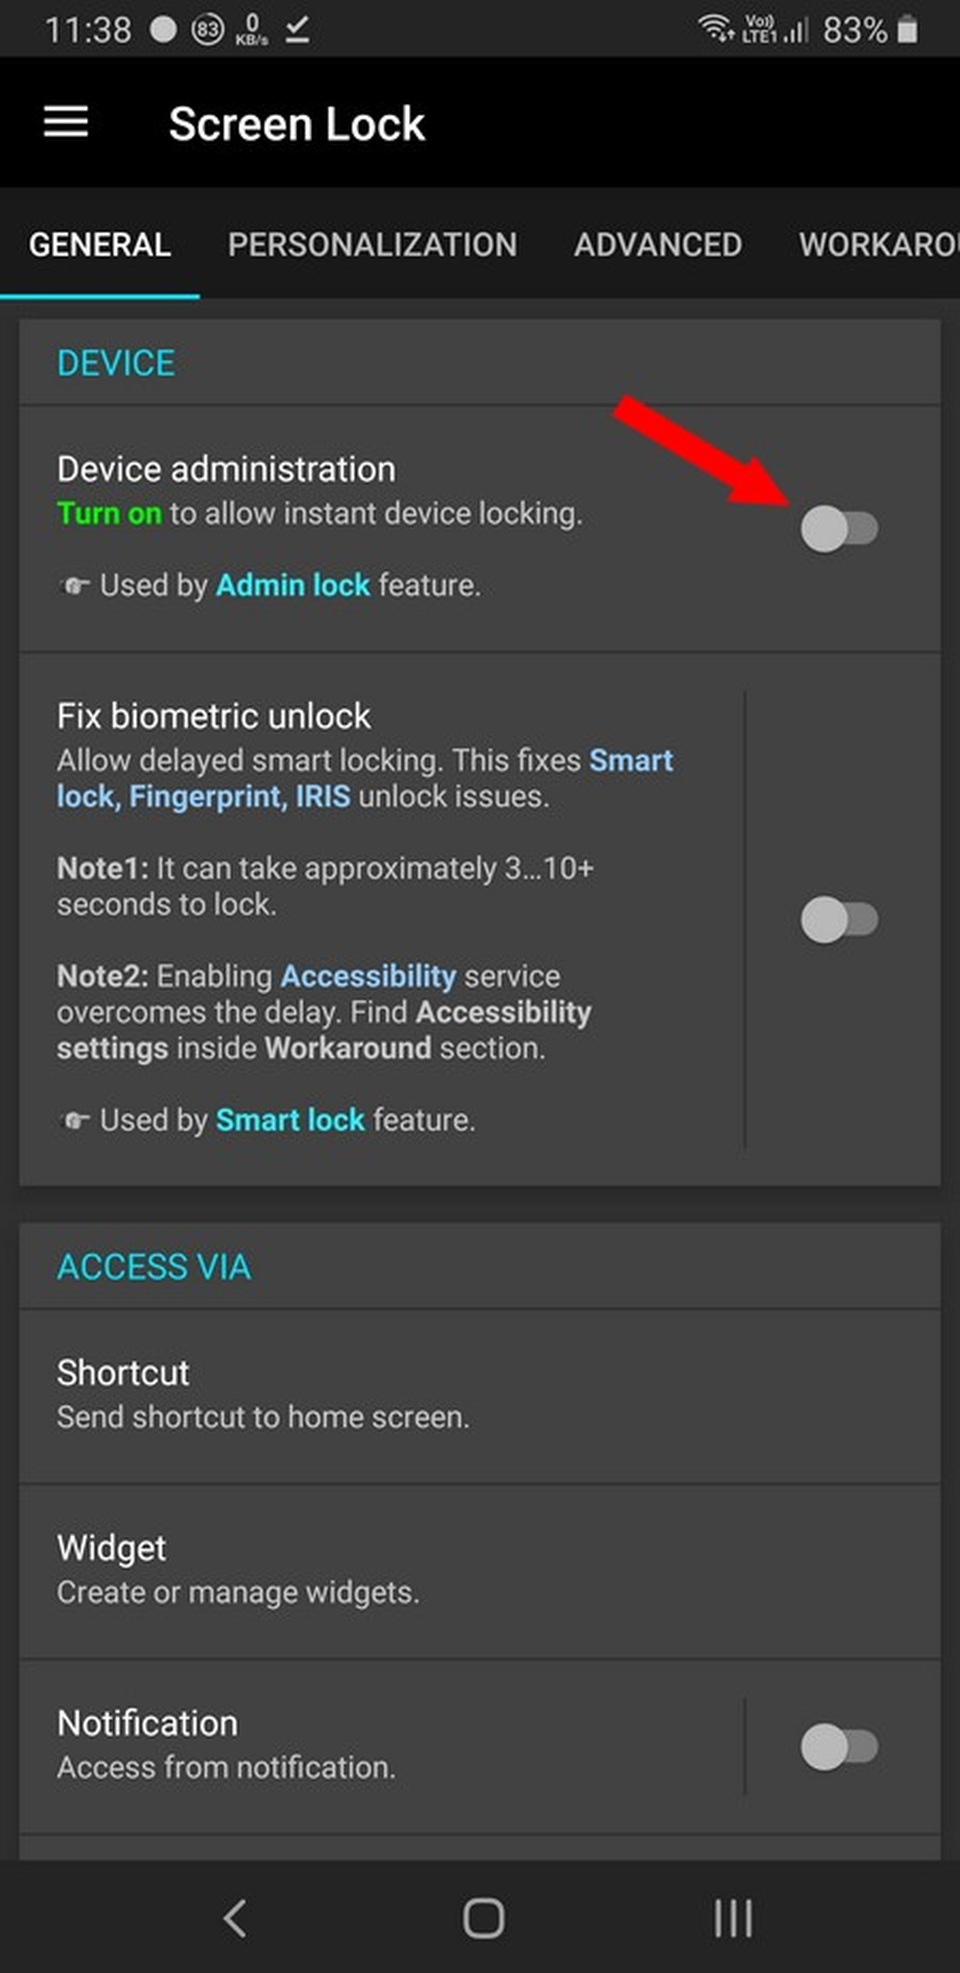Open Shortcut to send home screen shortcut
Screen dimensions: 960x1973
[480, 1396]
